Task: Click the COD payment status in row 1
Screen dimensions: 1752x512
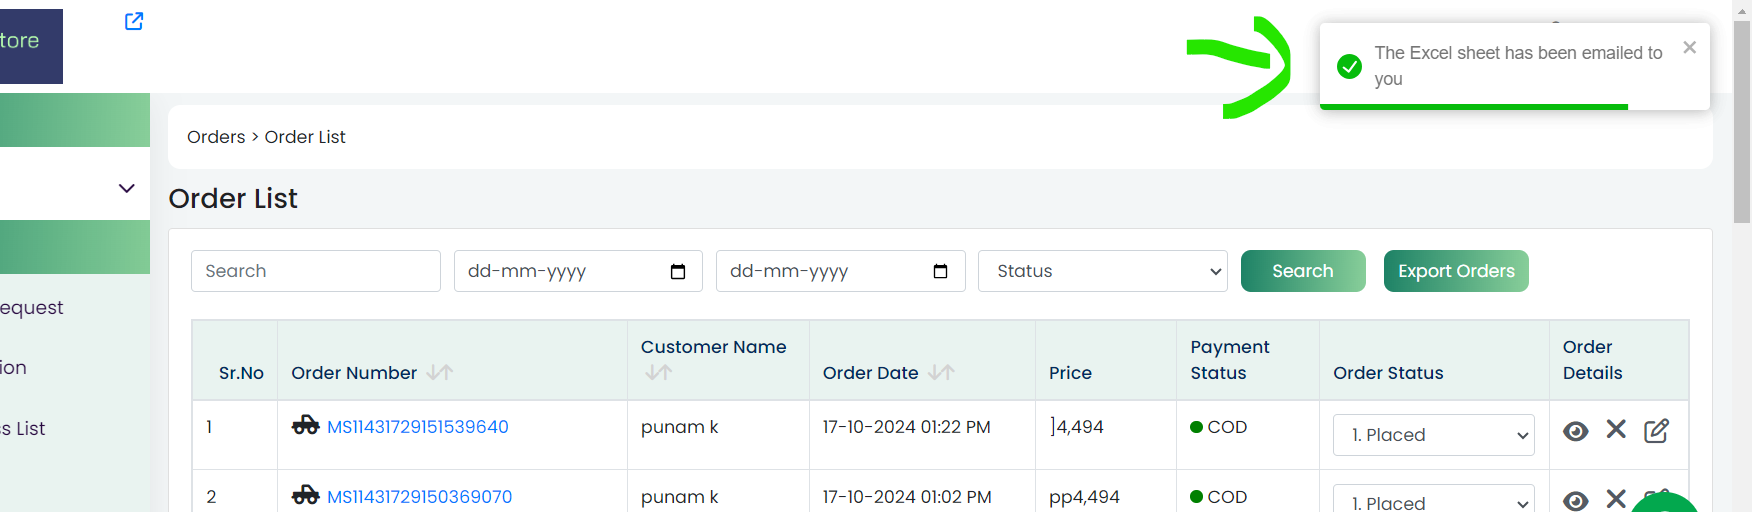Action: [1218, 427]
